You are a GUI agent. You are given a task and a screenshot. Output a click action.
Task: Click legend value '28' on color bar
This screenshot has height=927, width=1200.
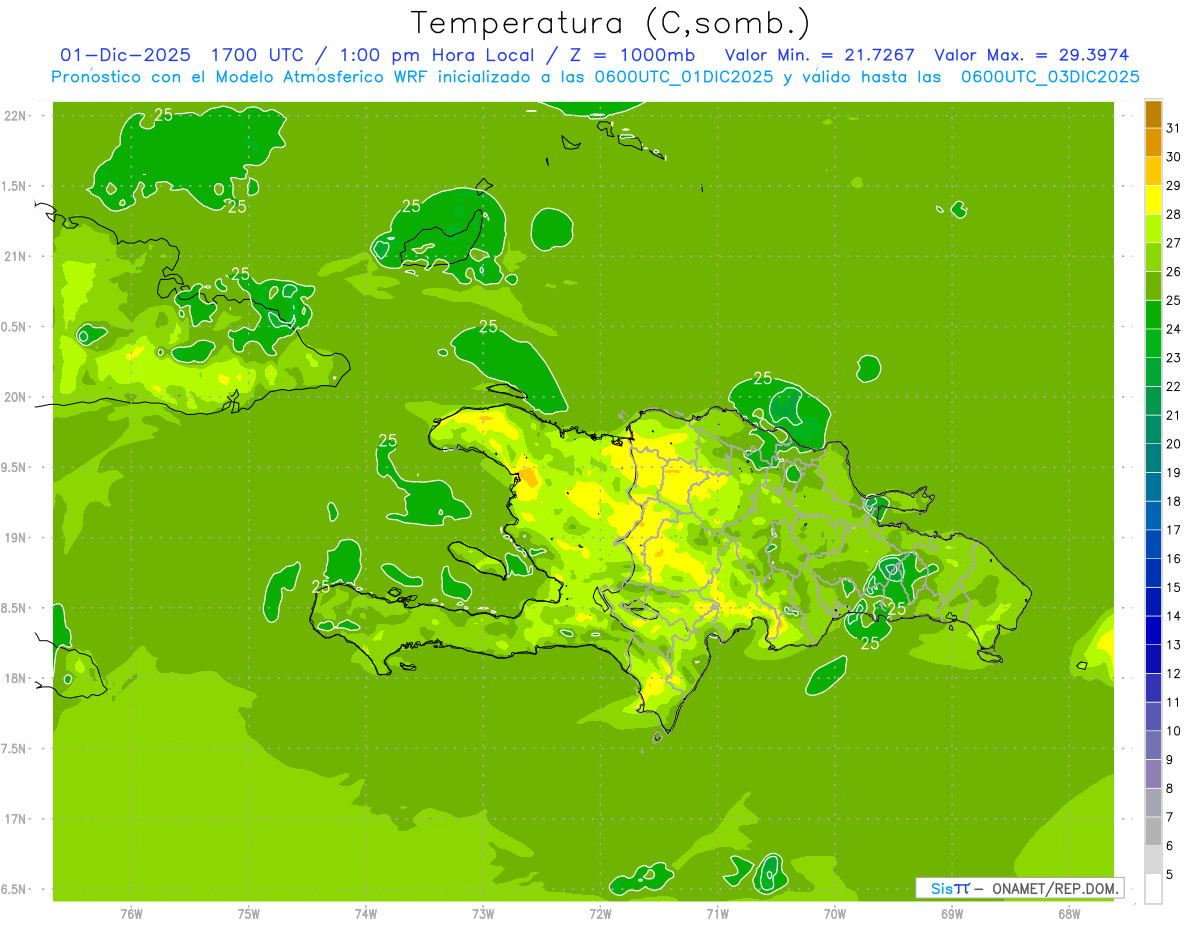(x=1173, y=214)
